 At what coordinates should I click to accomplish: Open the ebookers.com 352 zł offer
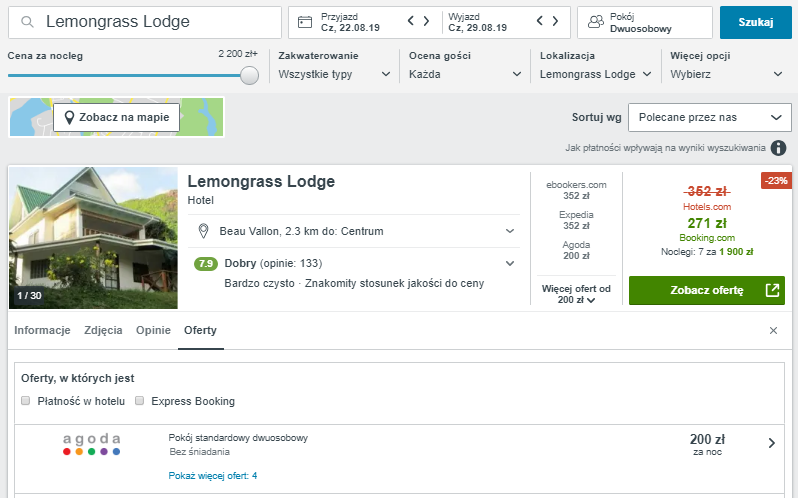pos(576,190)
